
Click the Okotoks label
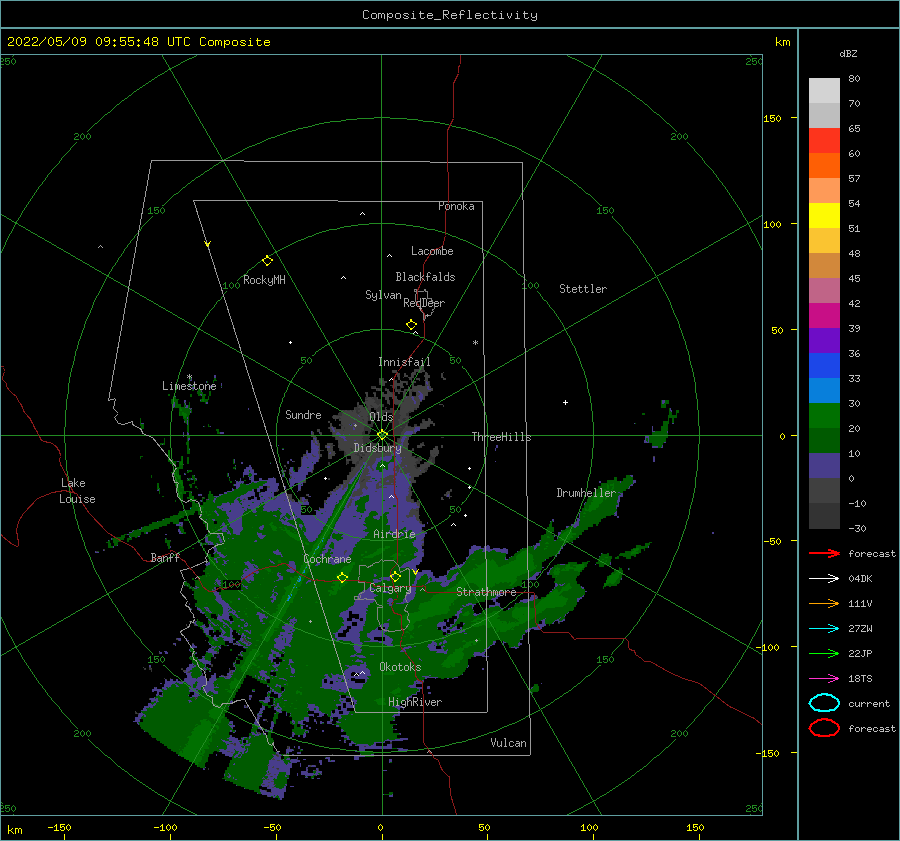point(401,667)
